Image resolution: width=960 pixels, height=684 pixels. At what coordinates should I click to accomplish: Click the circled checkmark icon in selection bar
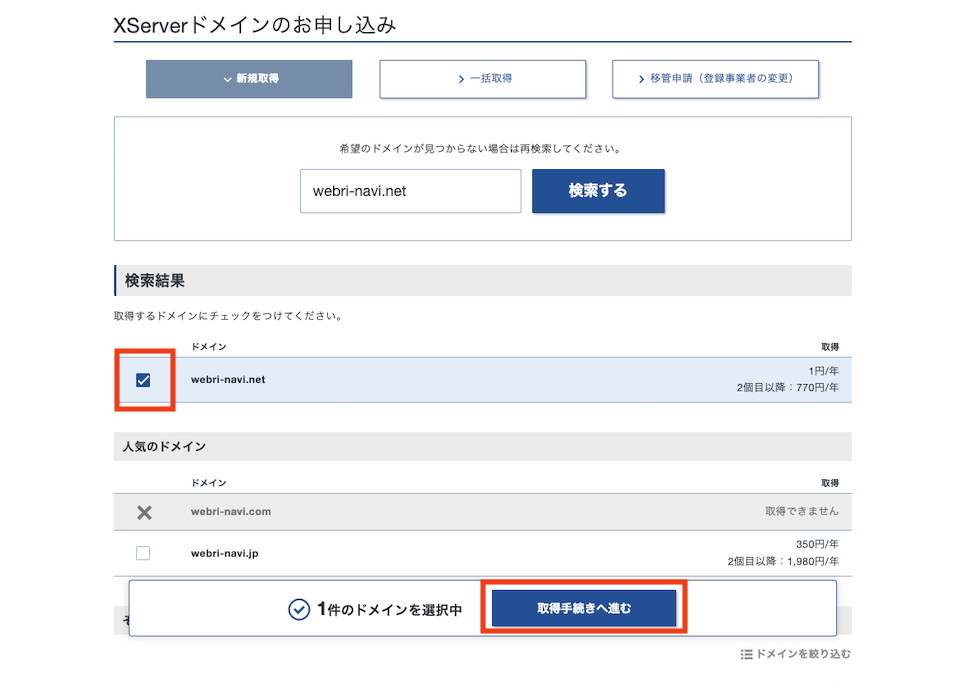299,609
